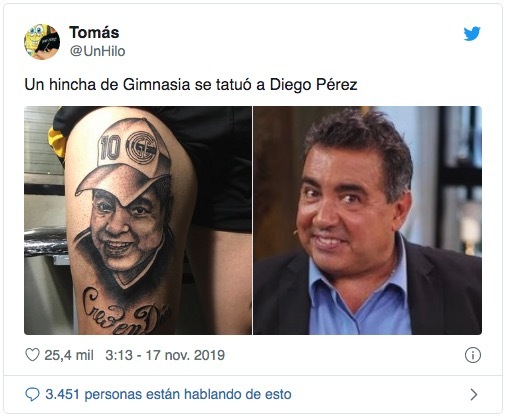506x417 pixels.
Task: Click the GE club emblem on tattoo cap
Action: (x=143, y=147)
